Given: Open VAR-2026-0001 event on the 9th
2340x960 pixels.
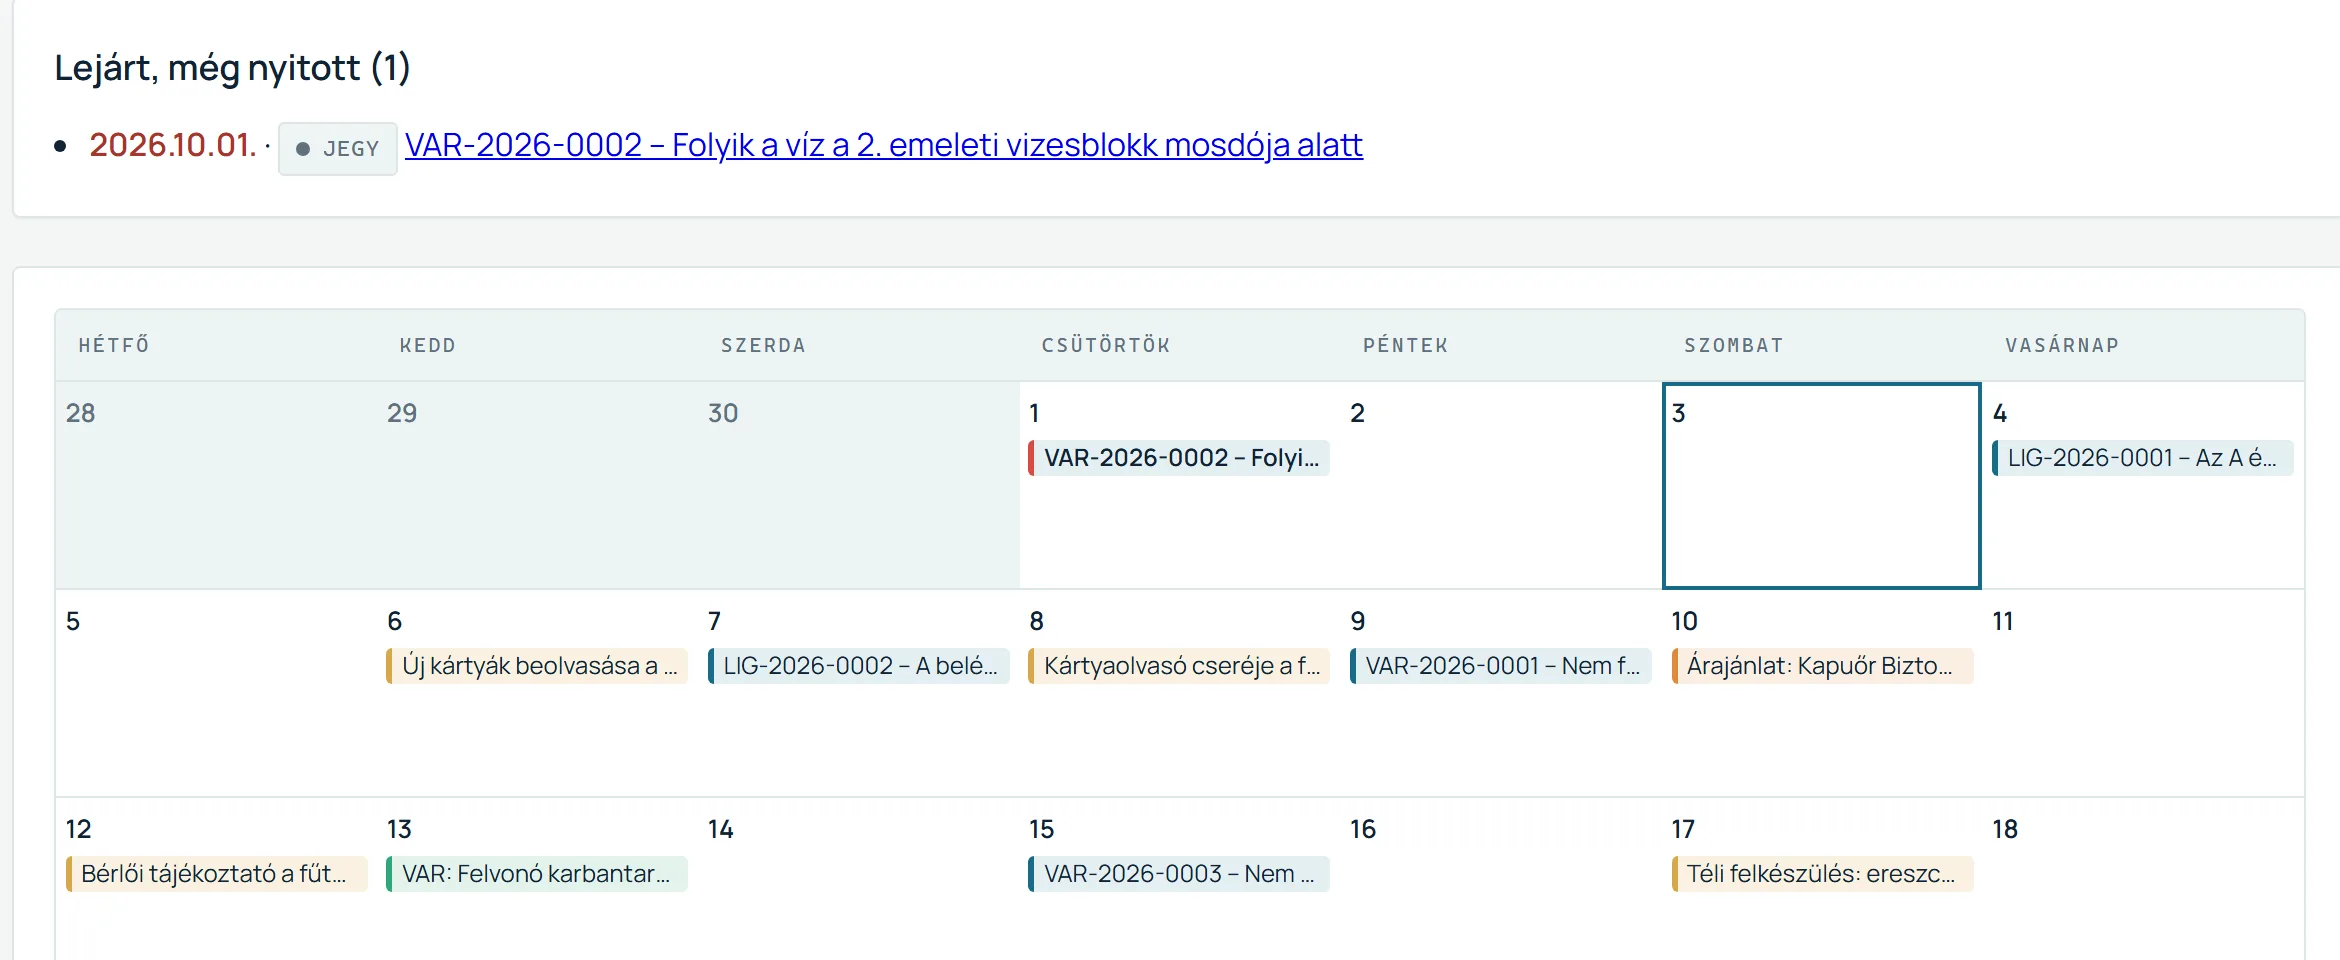Looking at the screenshot, I should 1500,666.
